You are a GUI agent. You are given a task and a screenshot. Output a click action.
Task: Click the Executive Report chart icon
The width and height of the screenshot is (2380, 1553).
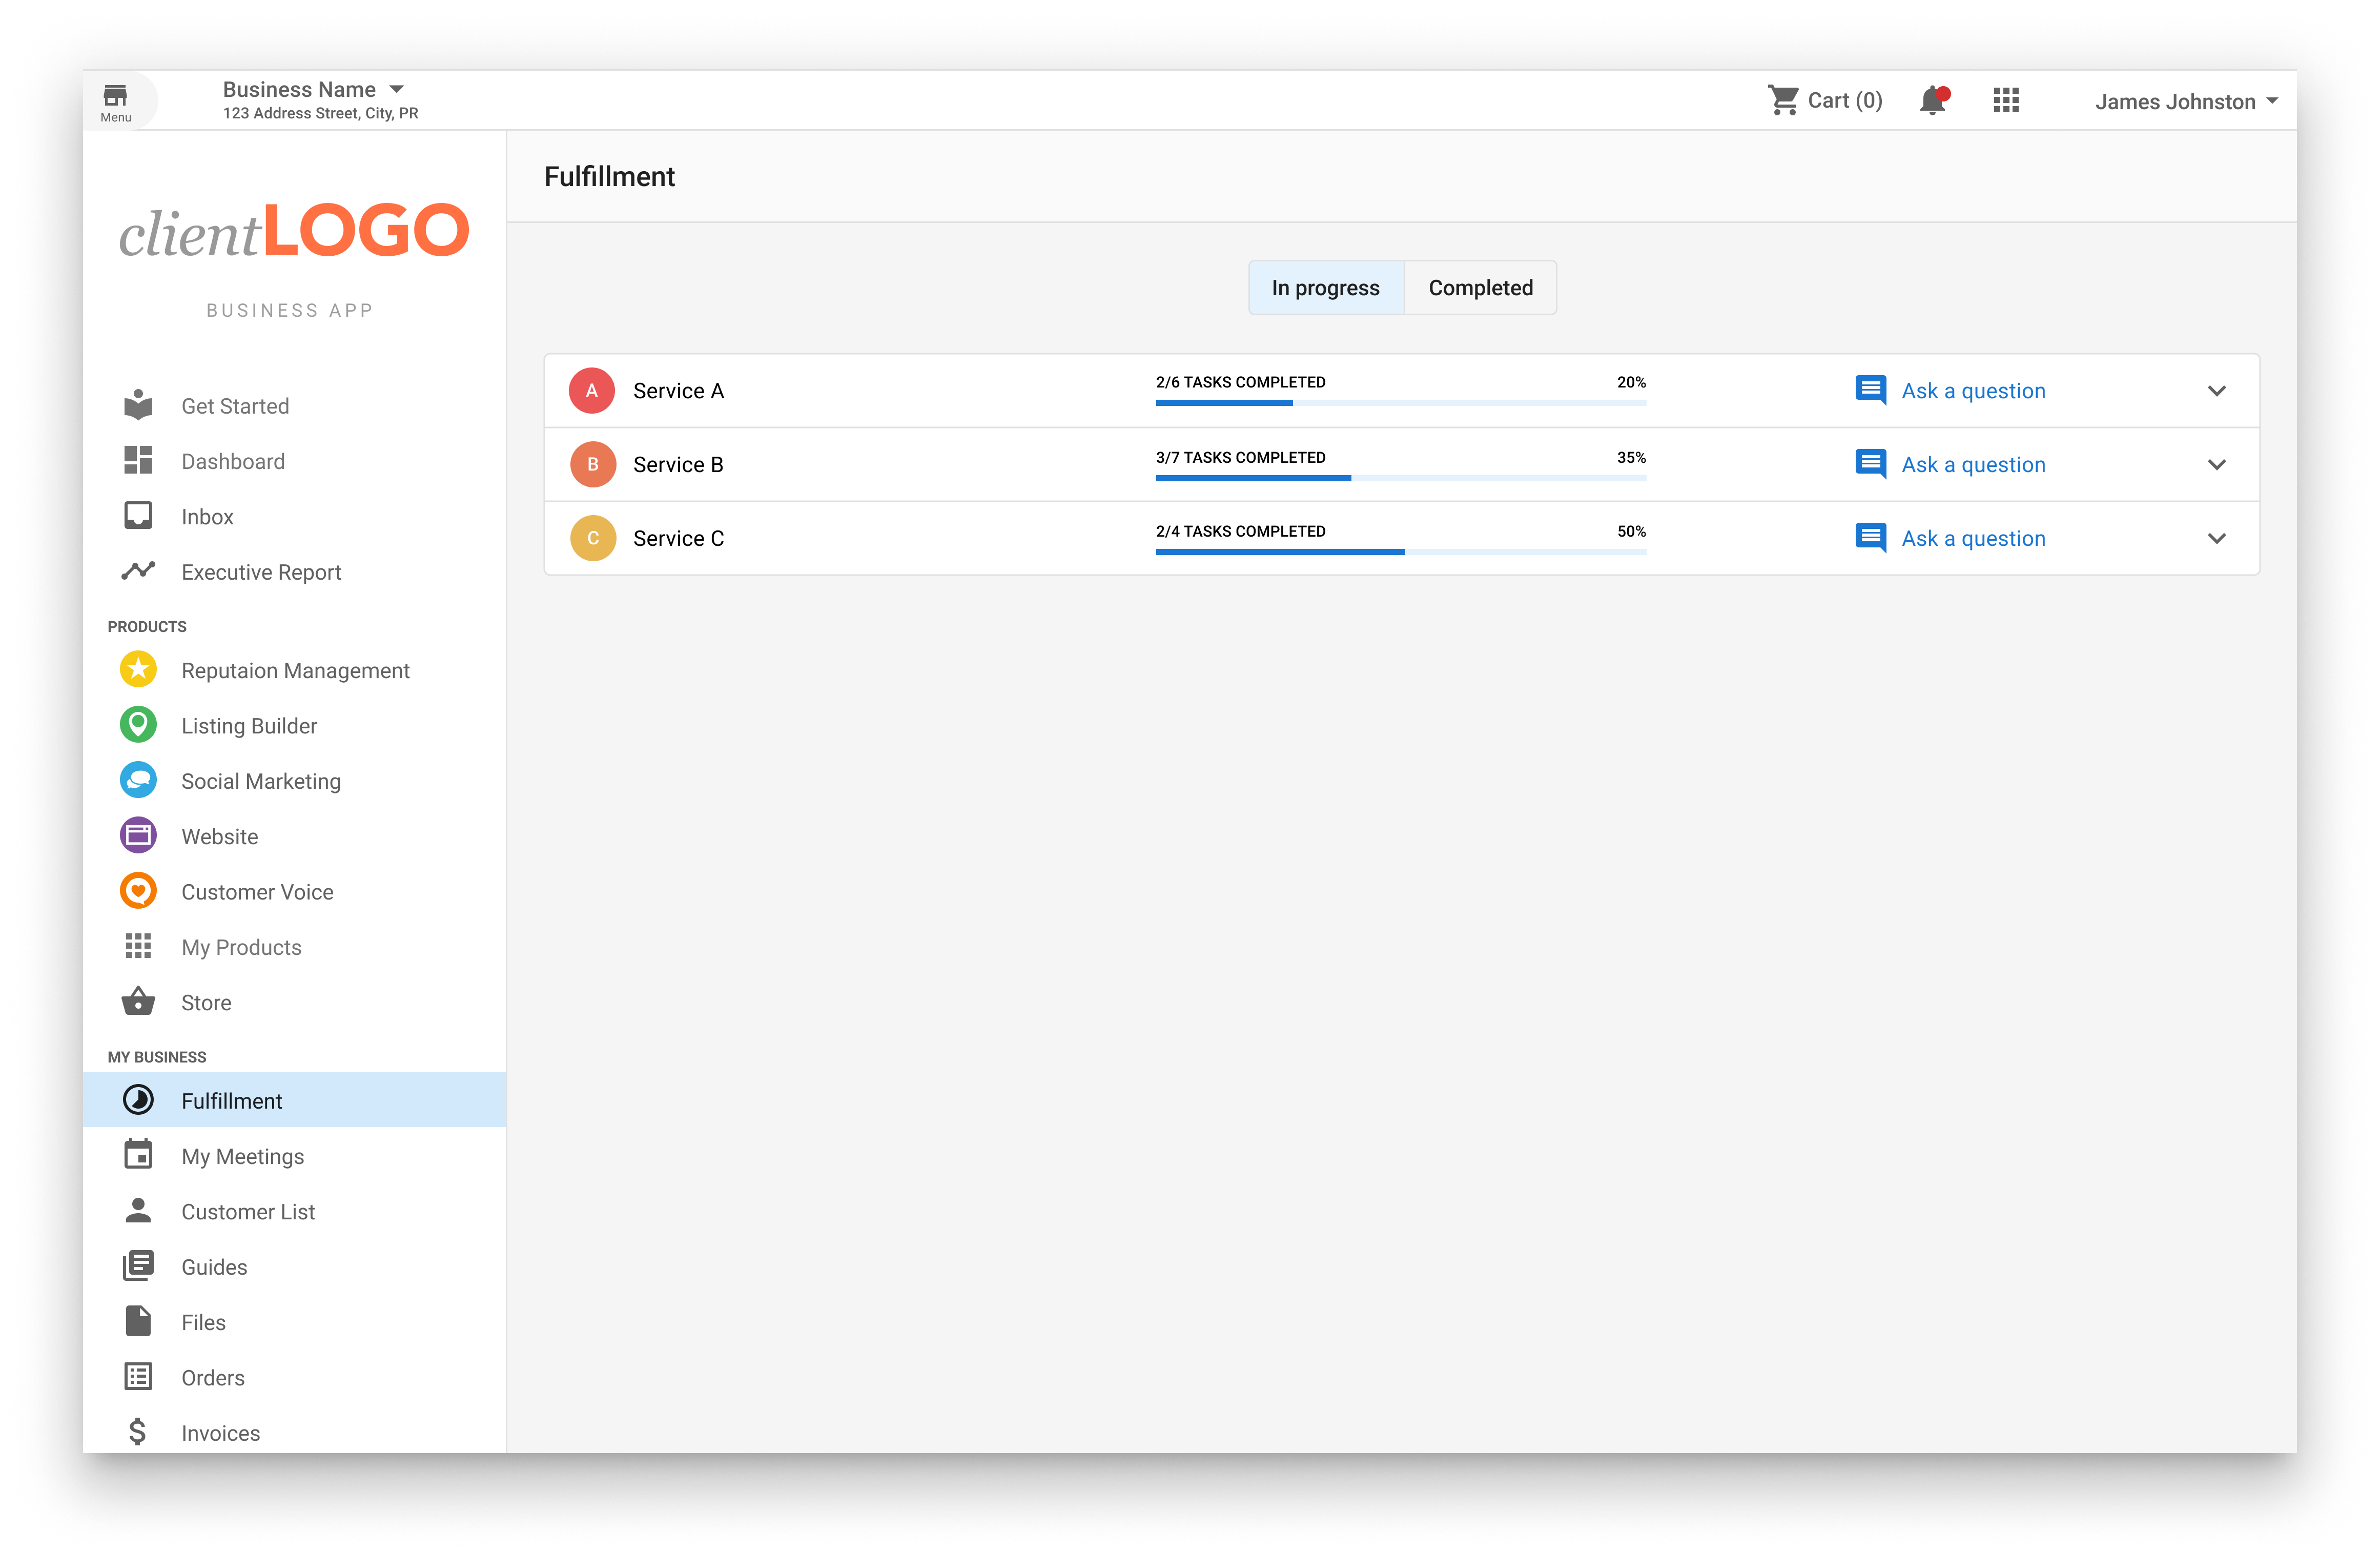click(138, 571)
